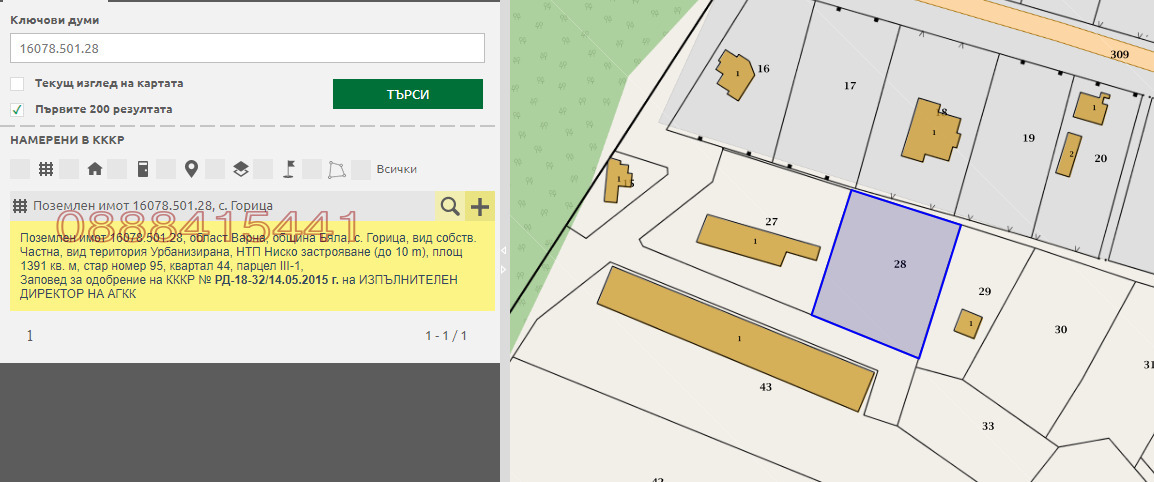Zoom to result using magnifier icon
The image size is (1154, 482).
tap(450, 207)
